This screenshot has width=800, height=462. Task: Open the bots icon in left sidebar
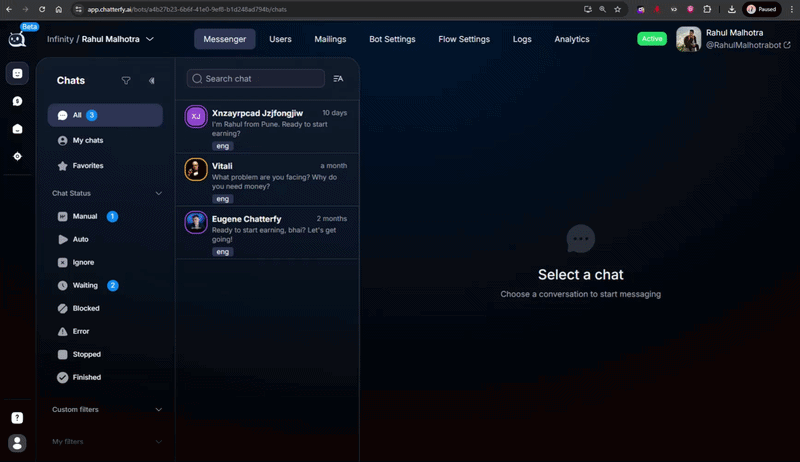tap(17, 73)
